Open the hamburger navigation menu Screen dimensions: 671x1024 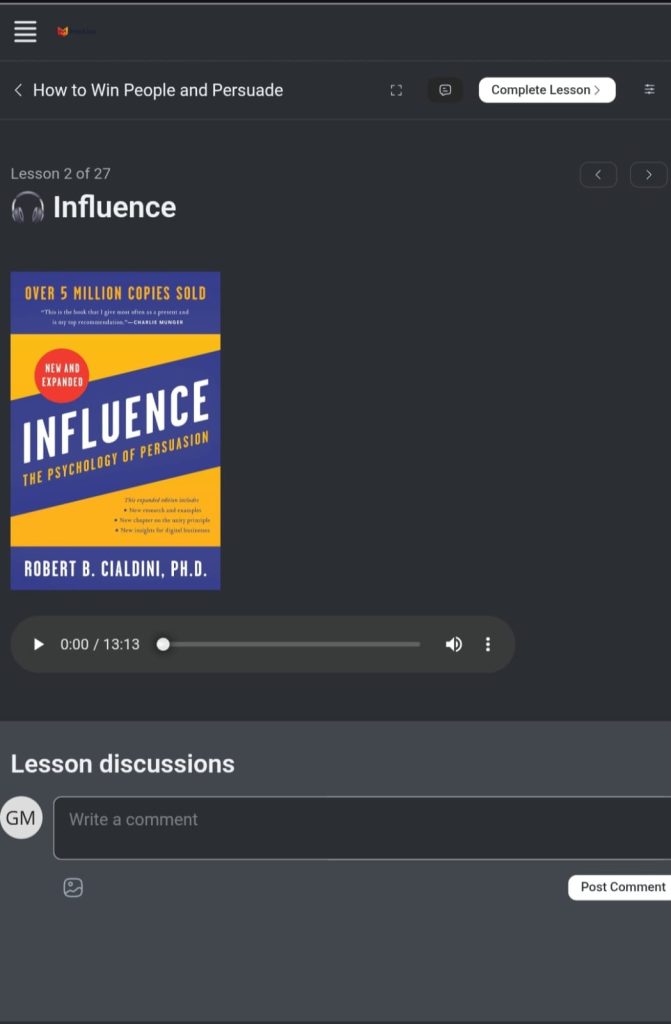(25, 32)
